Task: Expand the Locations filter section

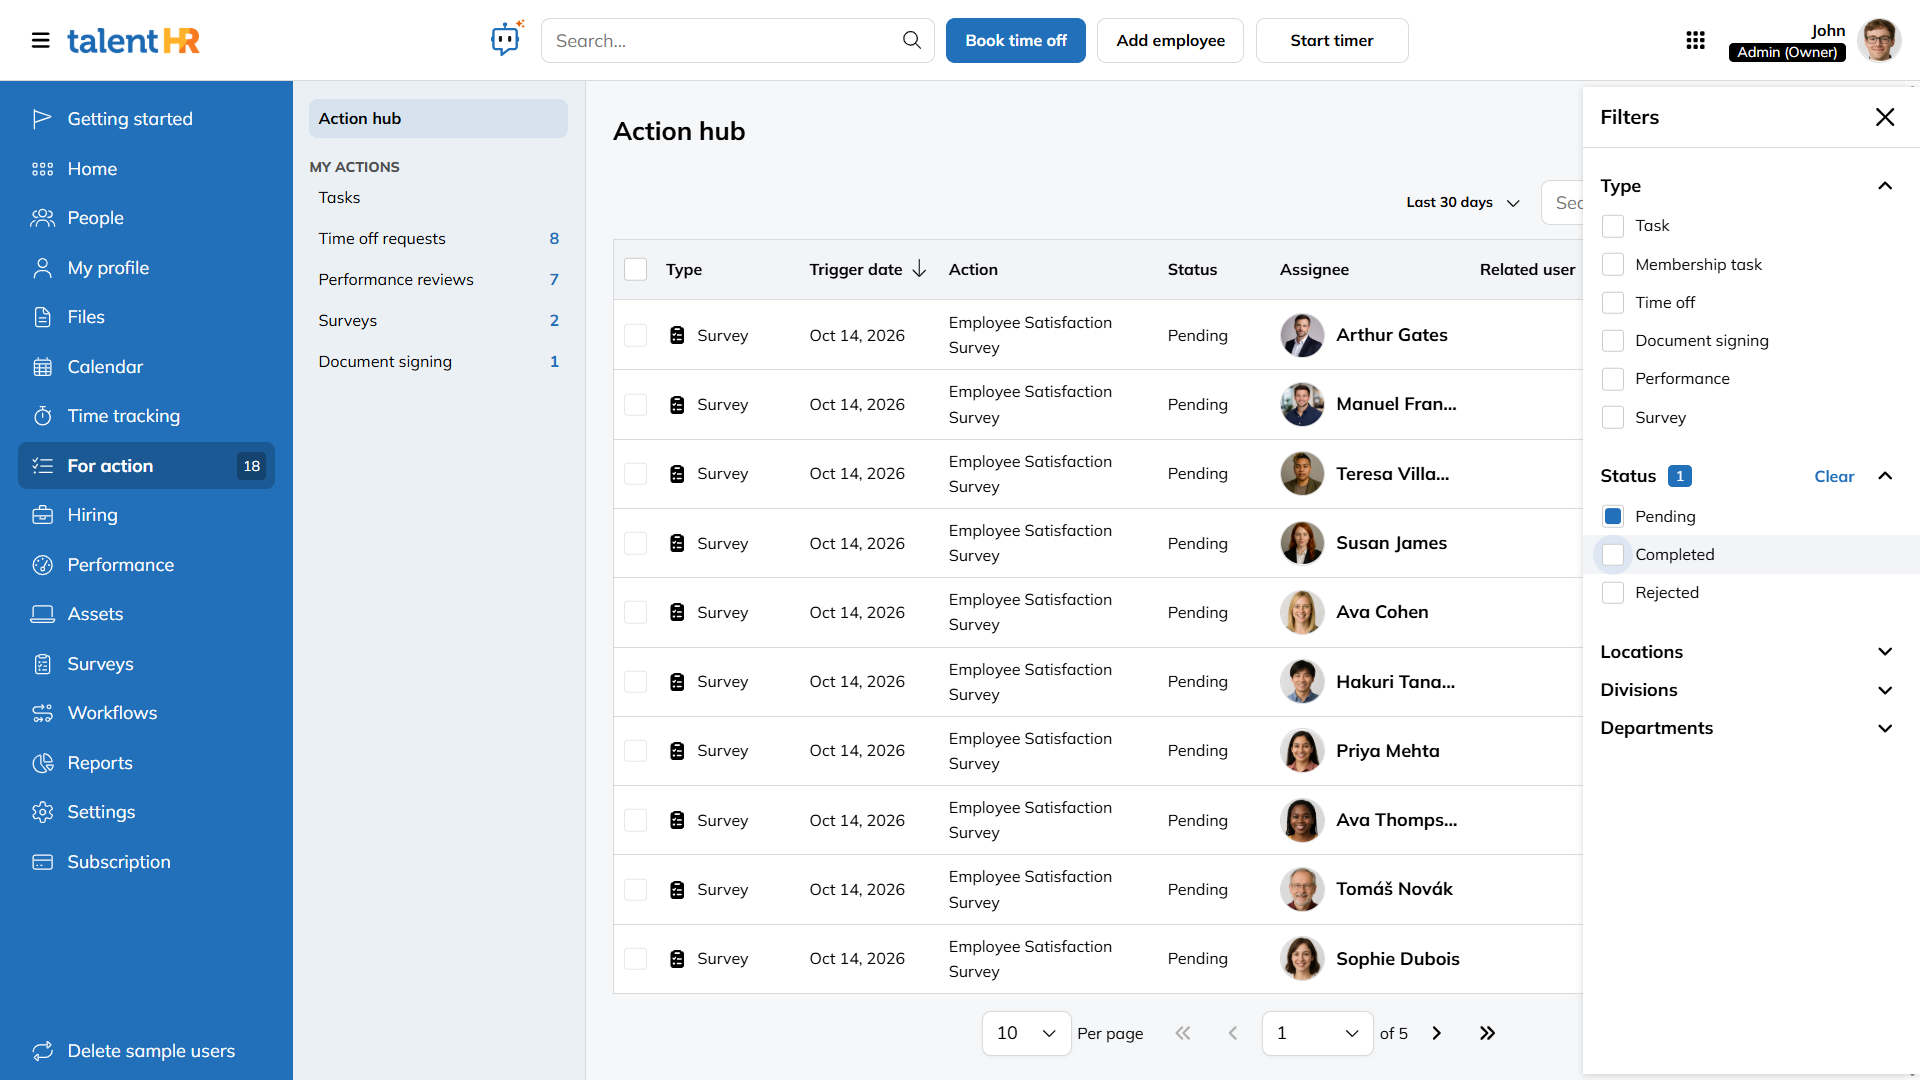Action: tap(1885, 652)
